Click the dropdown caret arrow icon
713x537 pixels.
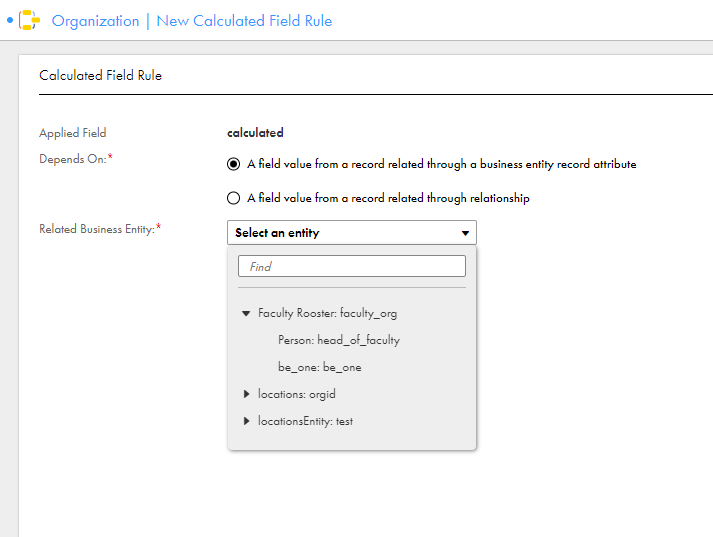(465, 233)
